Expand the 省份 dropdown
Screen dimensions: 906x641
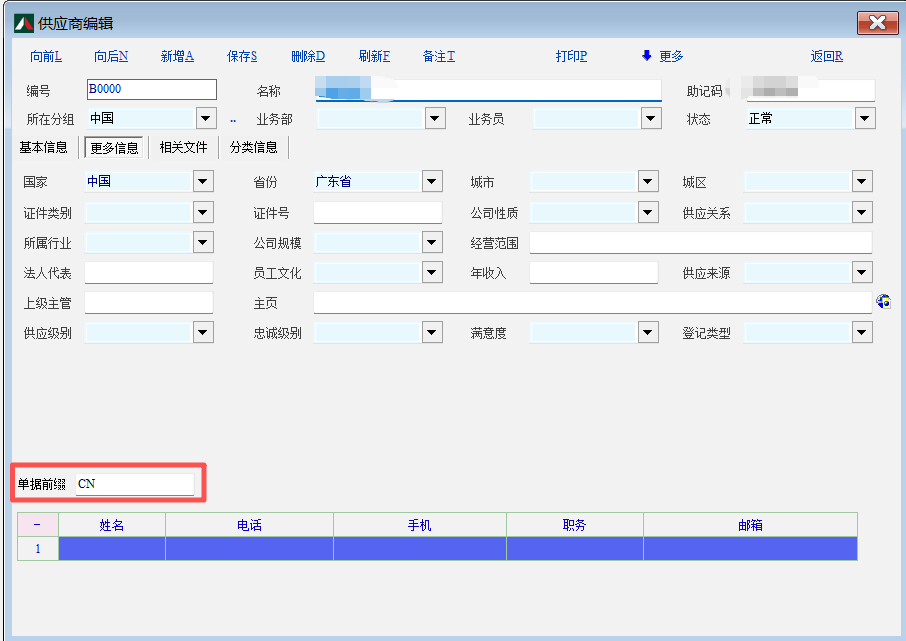click(432, 182)
